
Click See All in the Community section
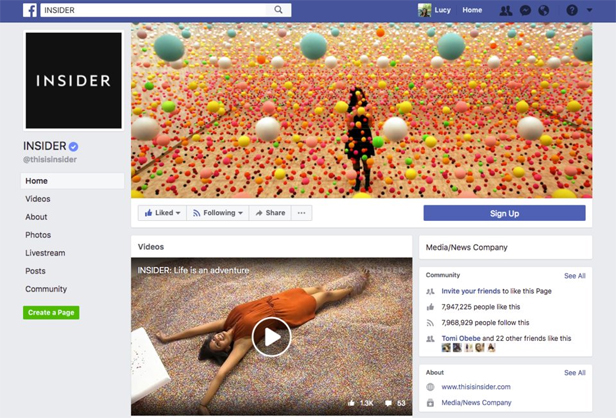coord(575,276)
